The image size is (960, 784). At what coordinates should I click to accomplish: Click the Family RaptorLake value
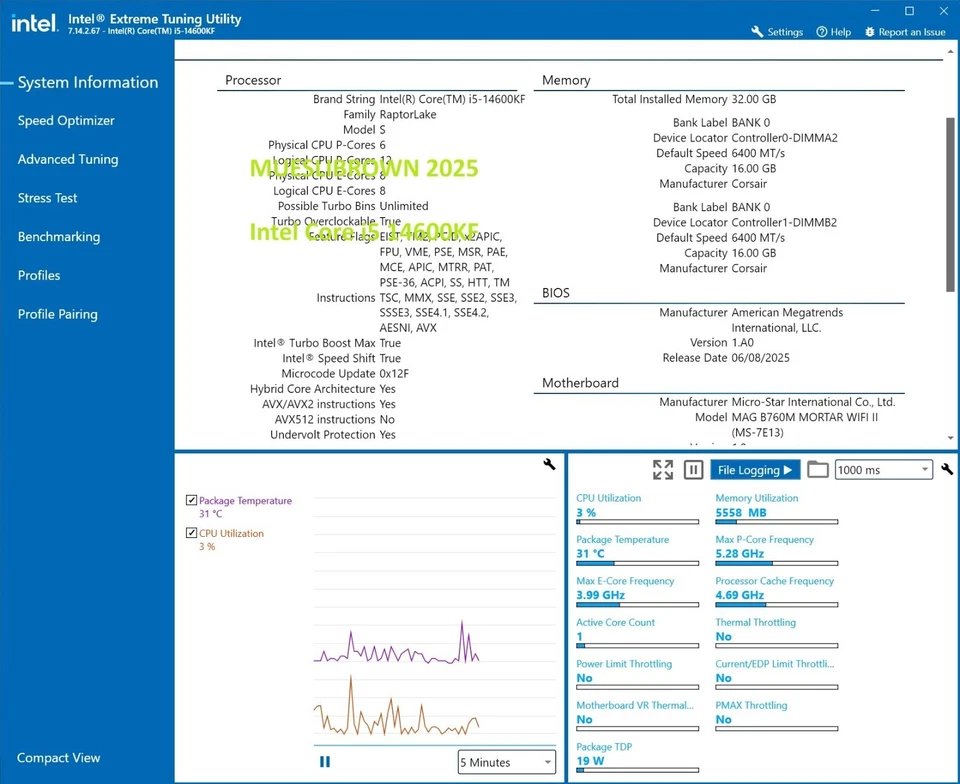[x=408, y=114]
